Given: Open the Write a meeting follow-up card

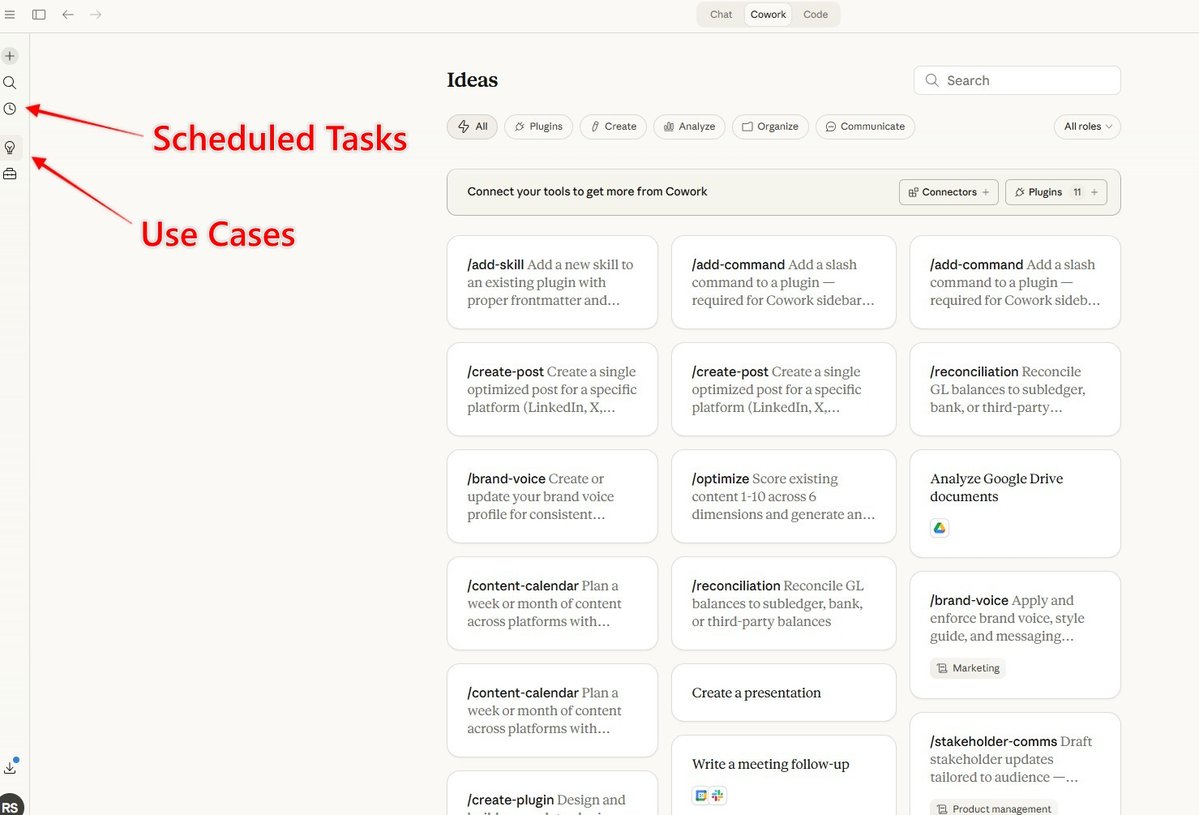Looking at the screenshot, I should (784, 775).
